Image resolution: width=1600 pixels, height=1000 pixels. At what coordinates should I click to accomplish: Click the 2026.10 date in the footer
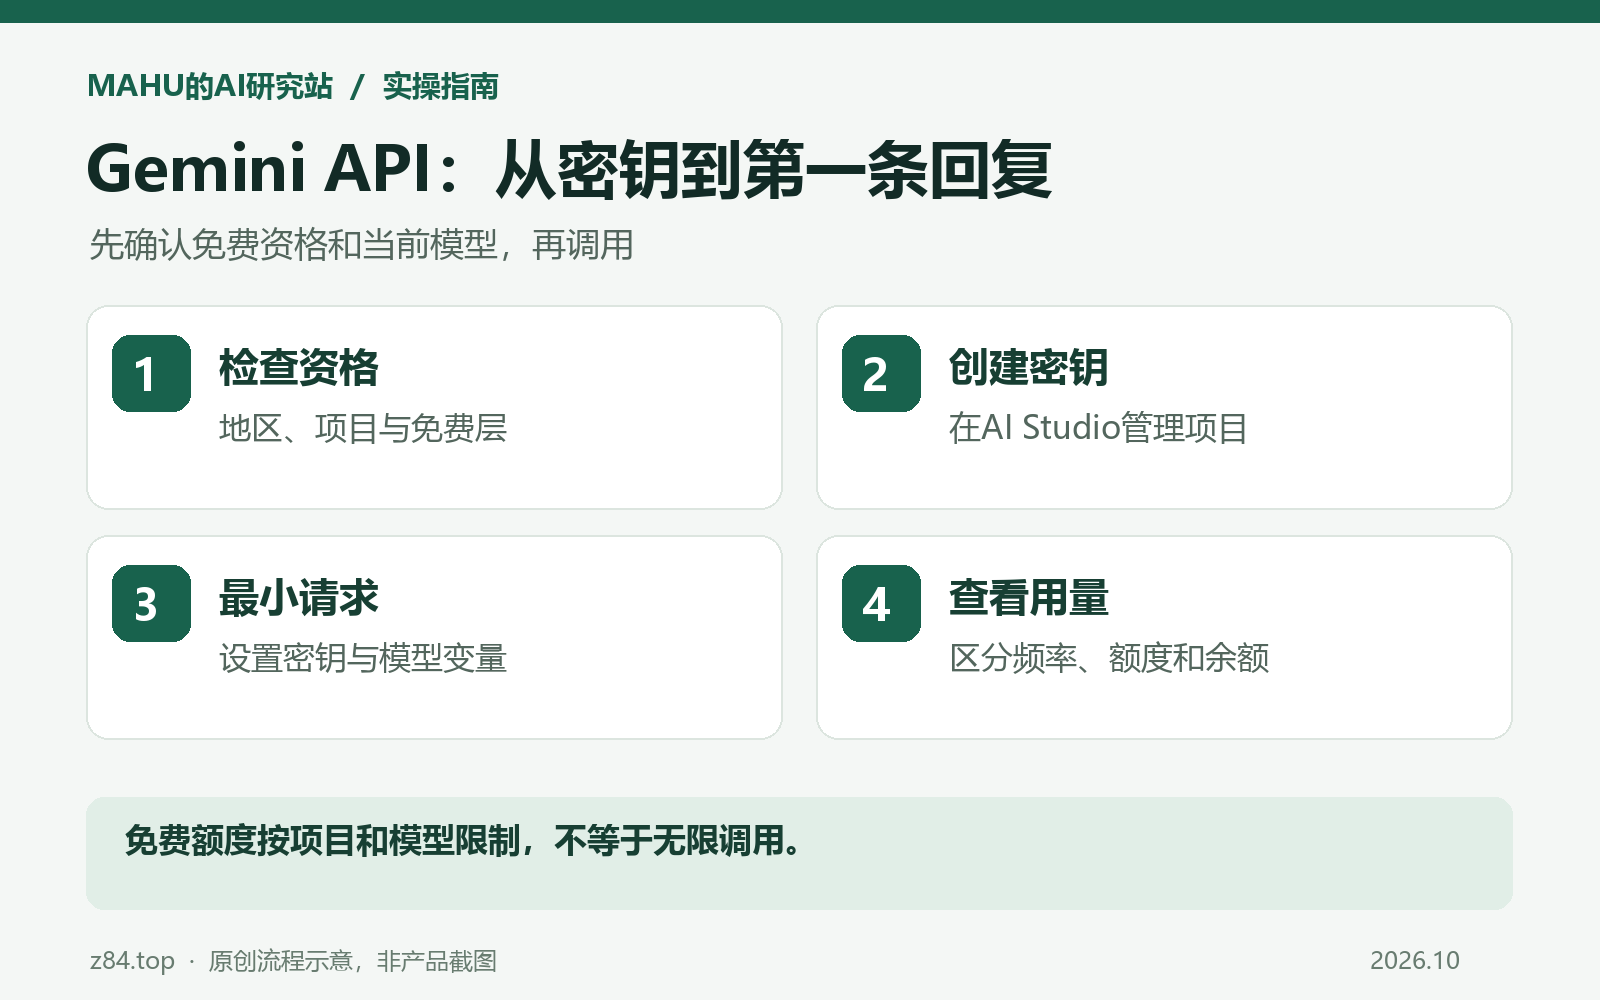click(x=1415, y=961)
